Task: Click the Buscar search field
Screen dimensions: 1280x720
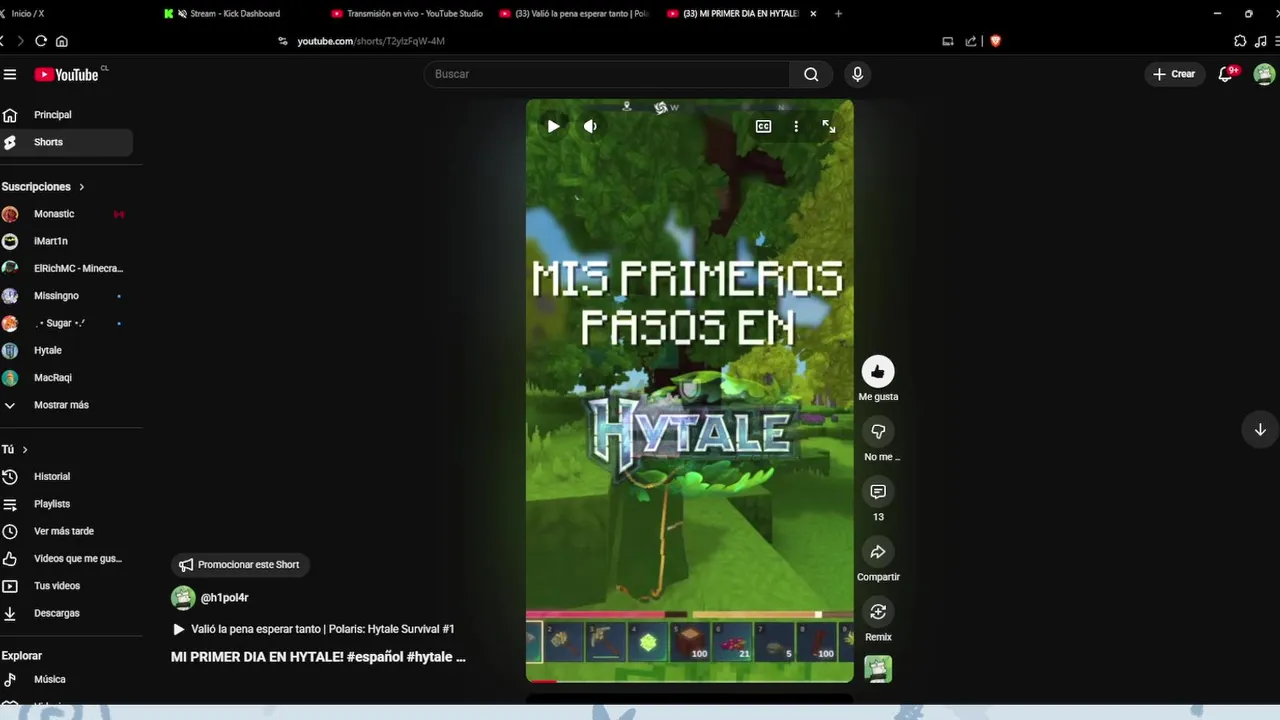Action: coord(607,74)
